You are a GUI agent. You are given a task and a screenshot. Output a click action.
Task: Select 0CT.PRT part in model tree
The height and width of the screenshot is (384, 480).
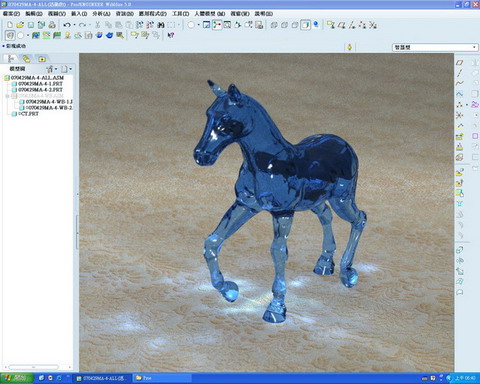[x=28, y=114]
